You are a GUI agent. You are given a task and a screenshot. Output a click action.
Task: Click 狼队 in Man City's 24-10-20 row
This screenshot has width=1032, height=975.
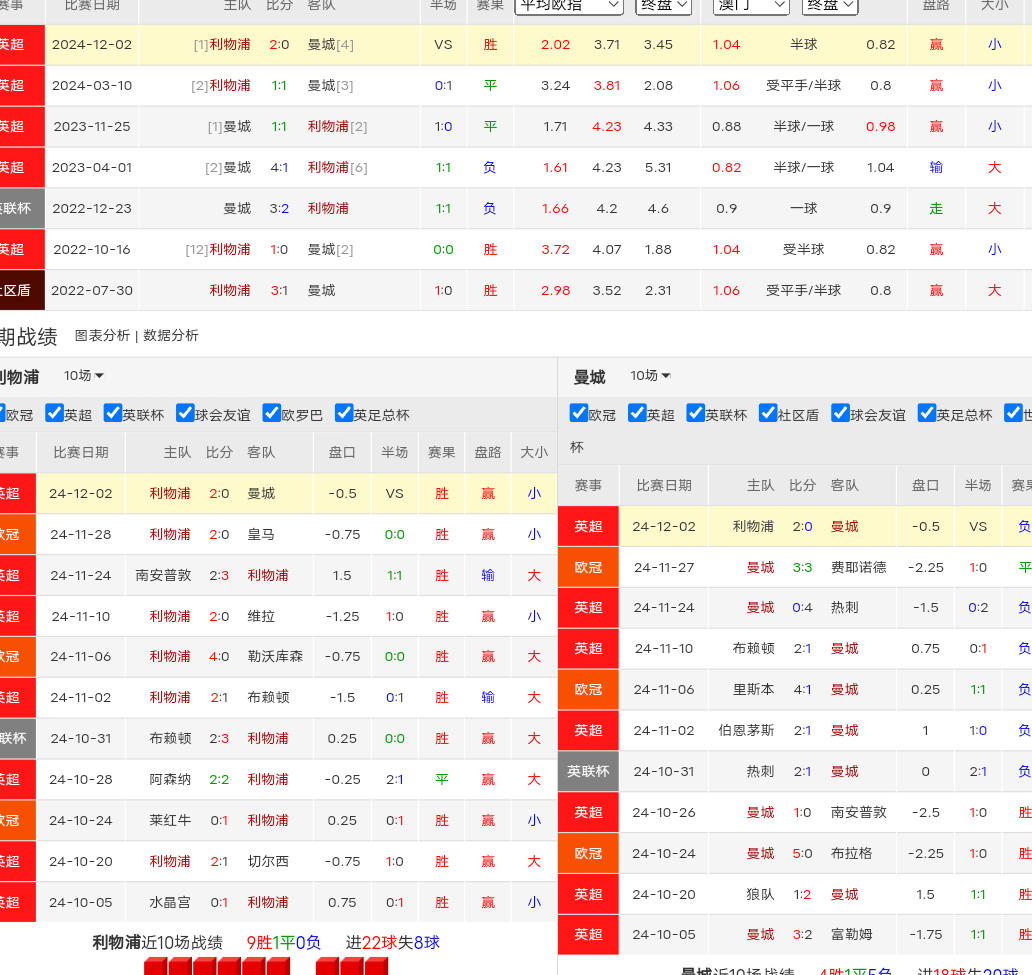760,894
